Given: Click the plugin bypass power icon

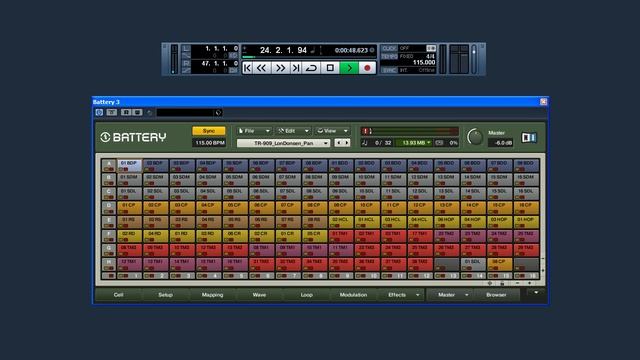Looking at the screenshot, I should click(x=99, y=112).
